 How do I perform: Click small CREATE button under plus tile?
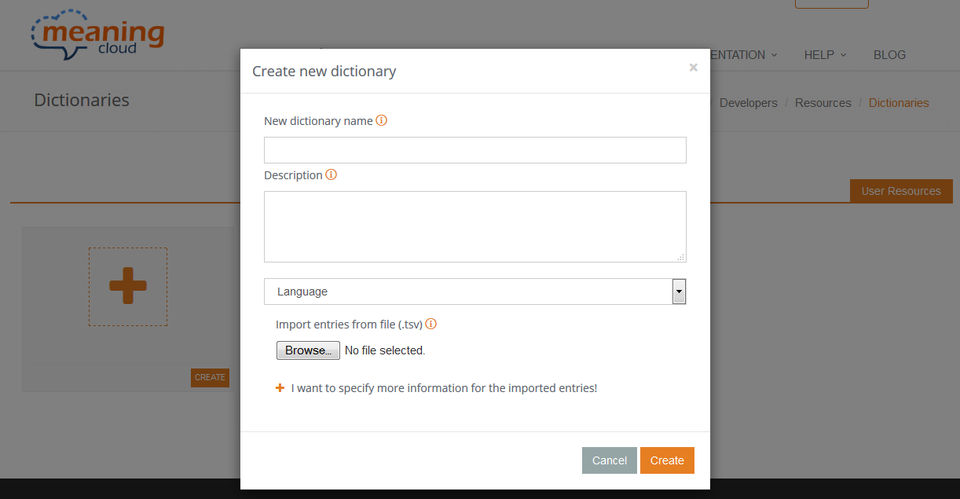click(x=210, y=378)
